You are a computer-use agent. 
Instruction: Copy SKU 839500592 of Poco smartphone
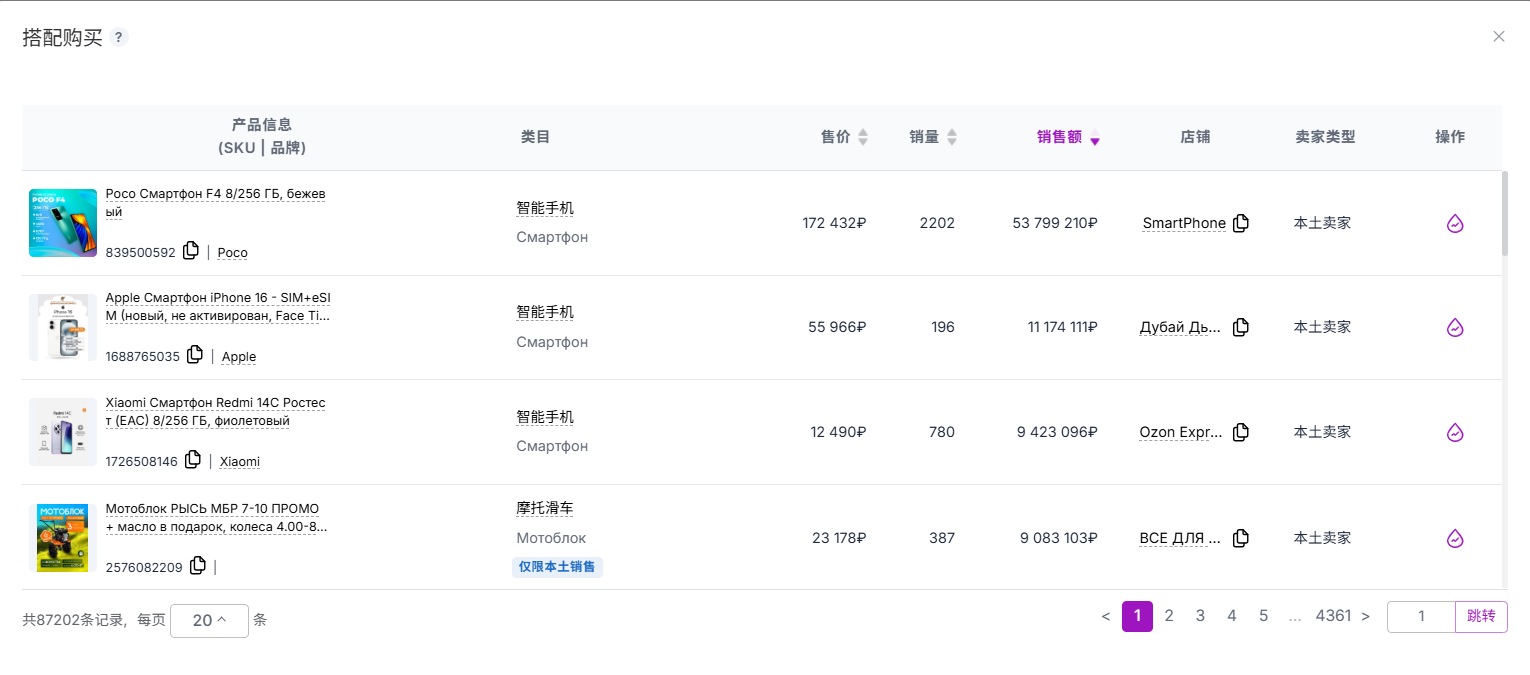[x=191, y=251]
